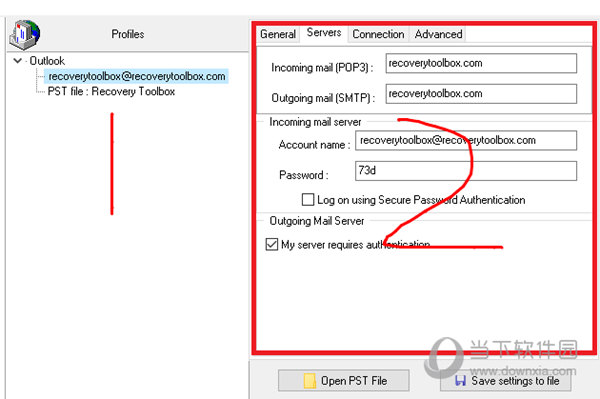
Task: Click the Account name field
Action: pos(466,140)
